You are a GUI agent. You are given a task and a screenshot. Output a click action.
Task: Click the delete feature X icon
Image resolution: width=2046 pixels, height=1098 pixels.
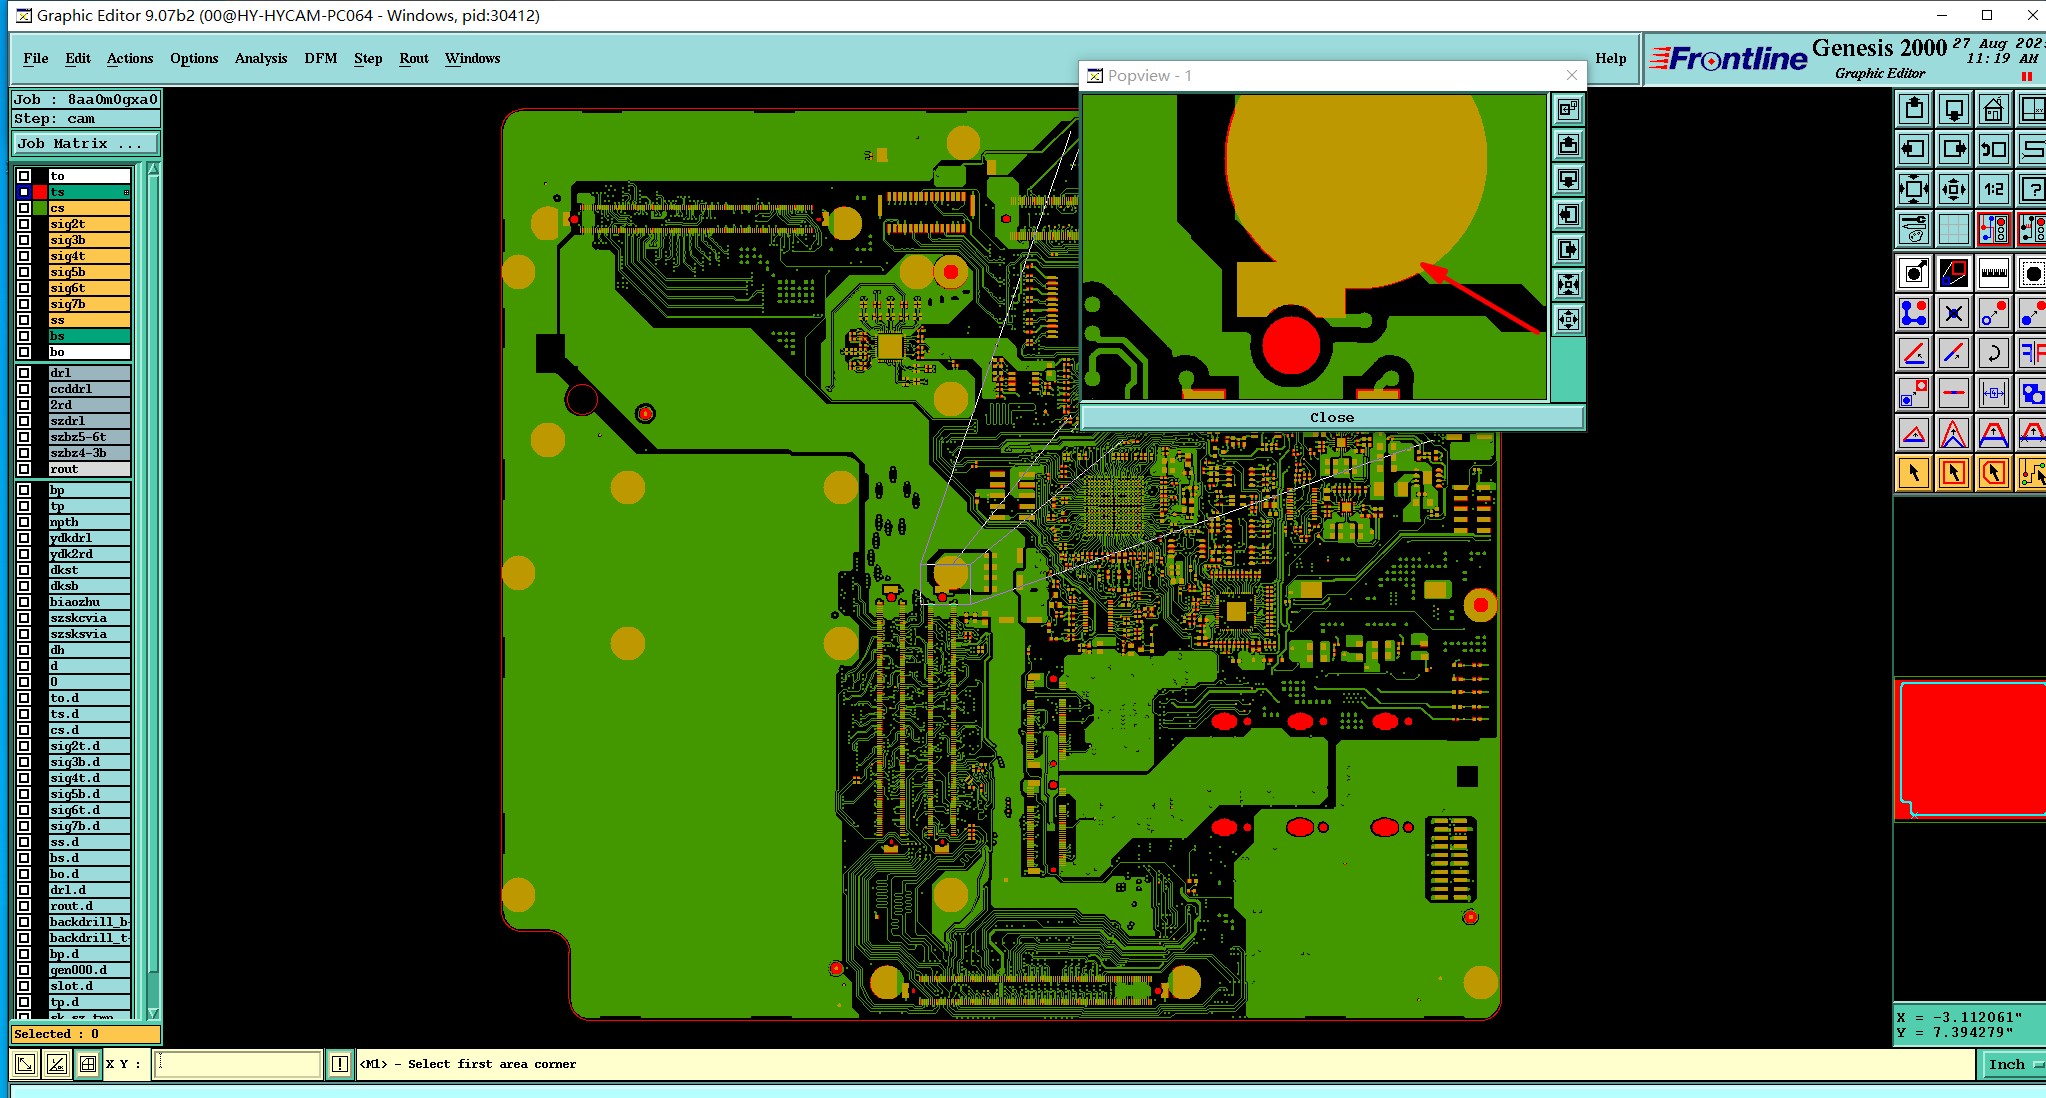pos(1953,313)
